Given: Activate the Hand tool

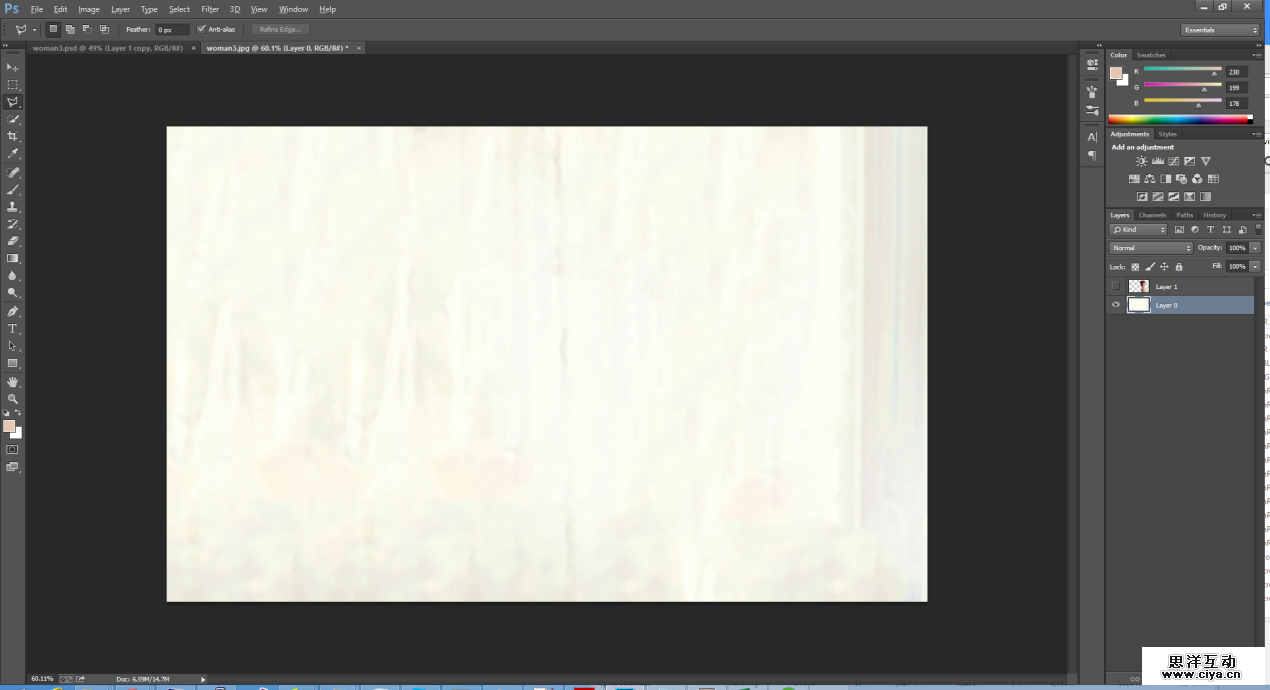Looking at the screenshot, I should coord(13,381).
